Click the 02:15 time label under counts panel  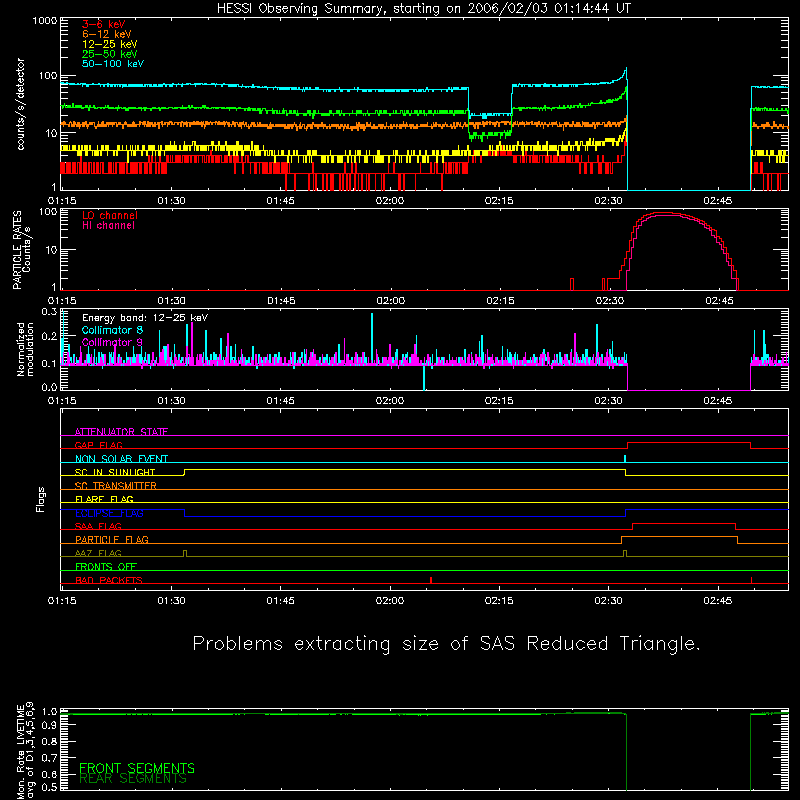tap(499, 201)
